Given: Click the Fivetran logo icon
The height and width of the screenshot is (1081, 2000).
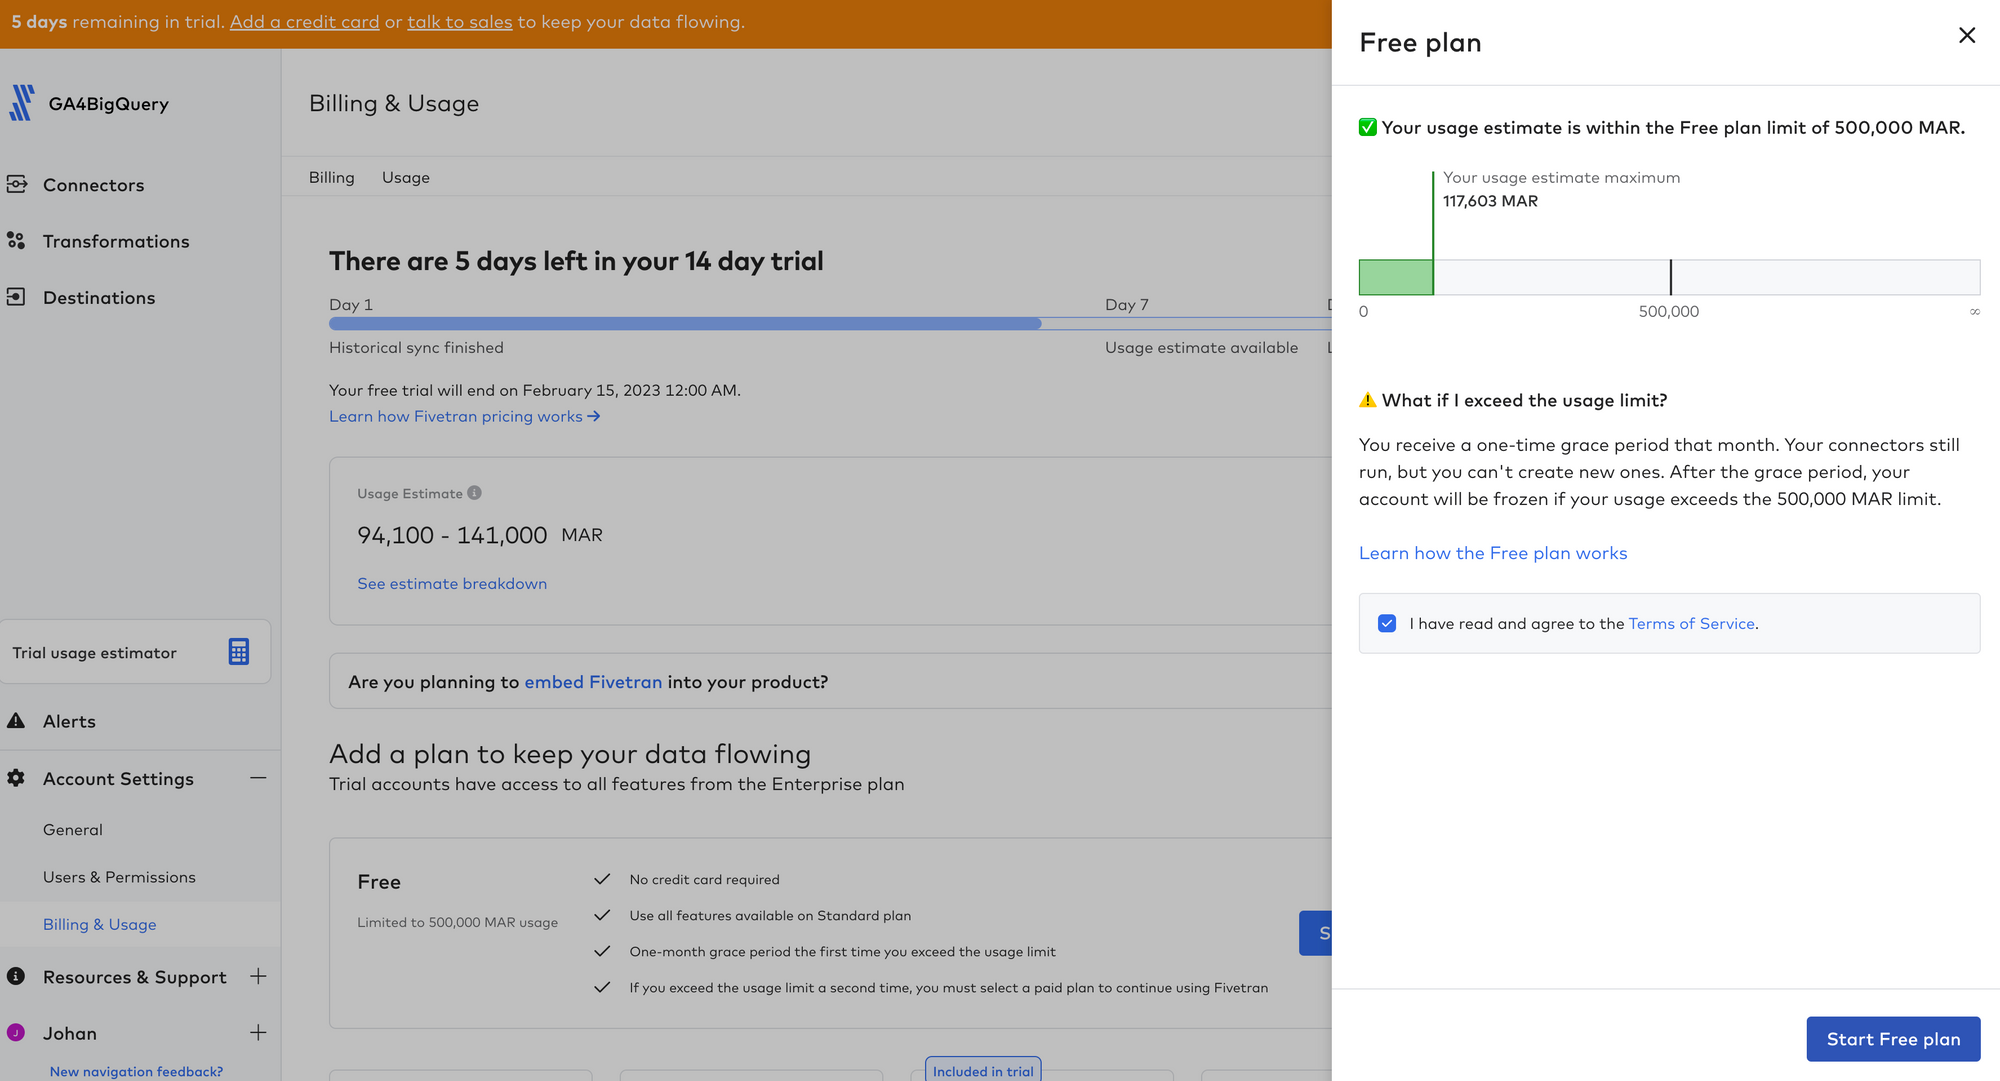Looking at the screenshot, I should (21, 103).
